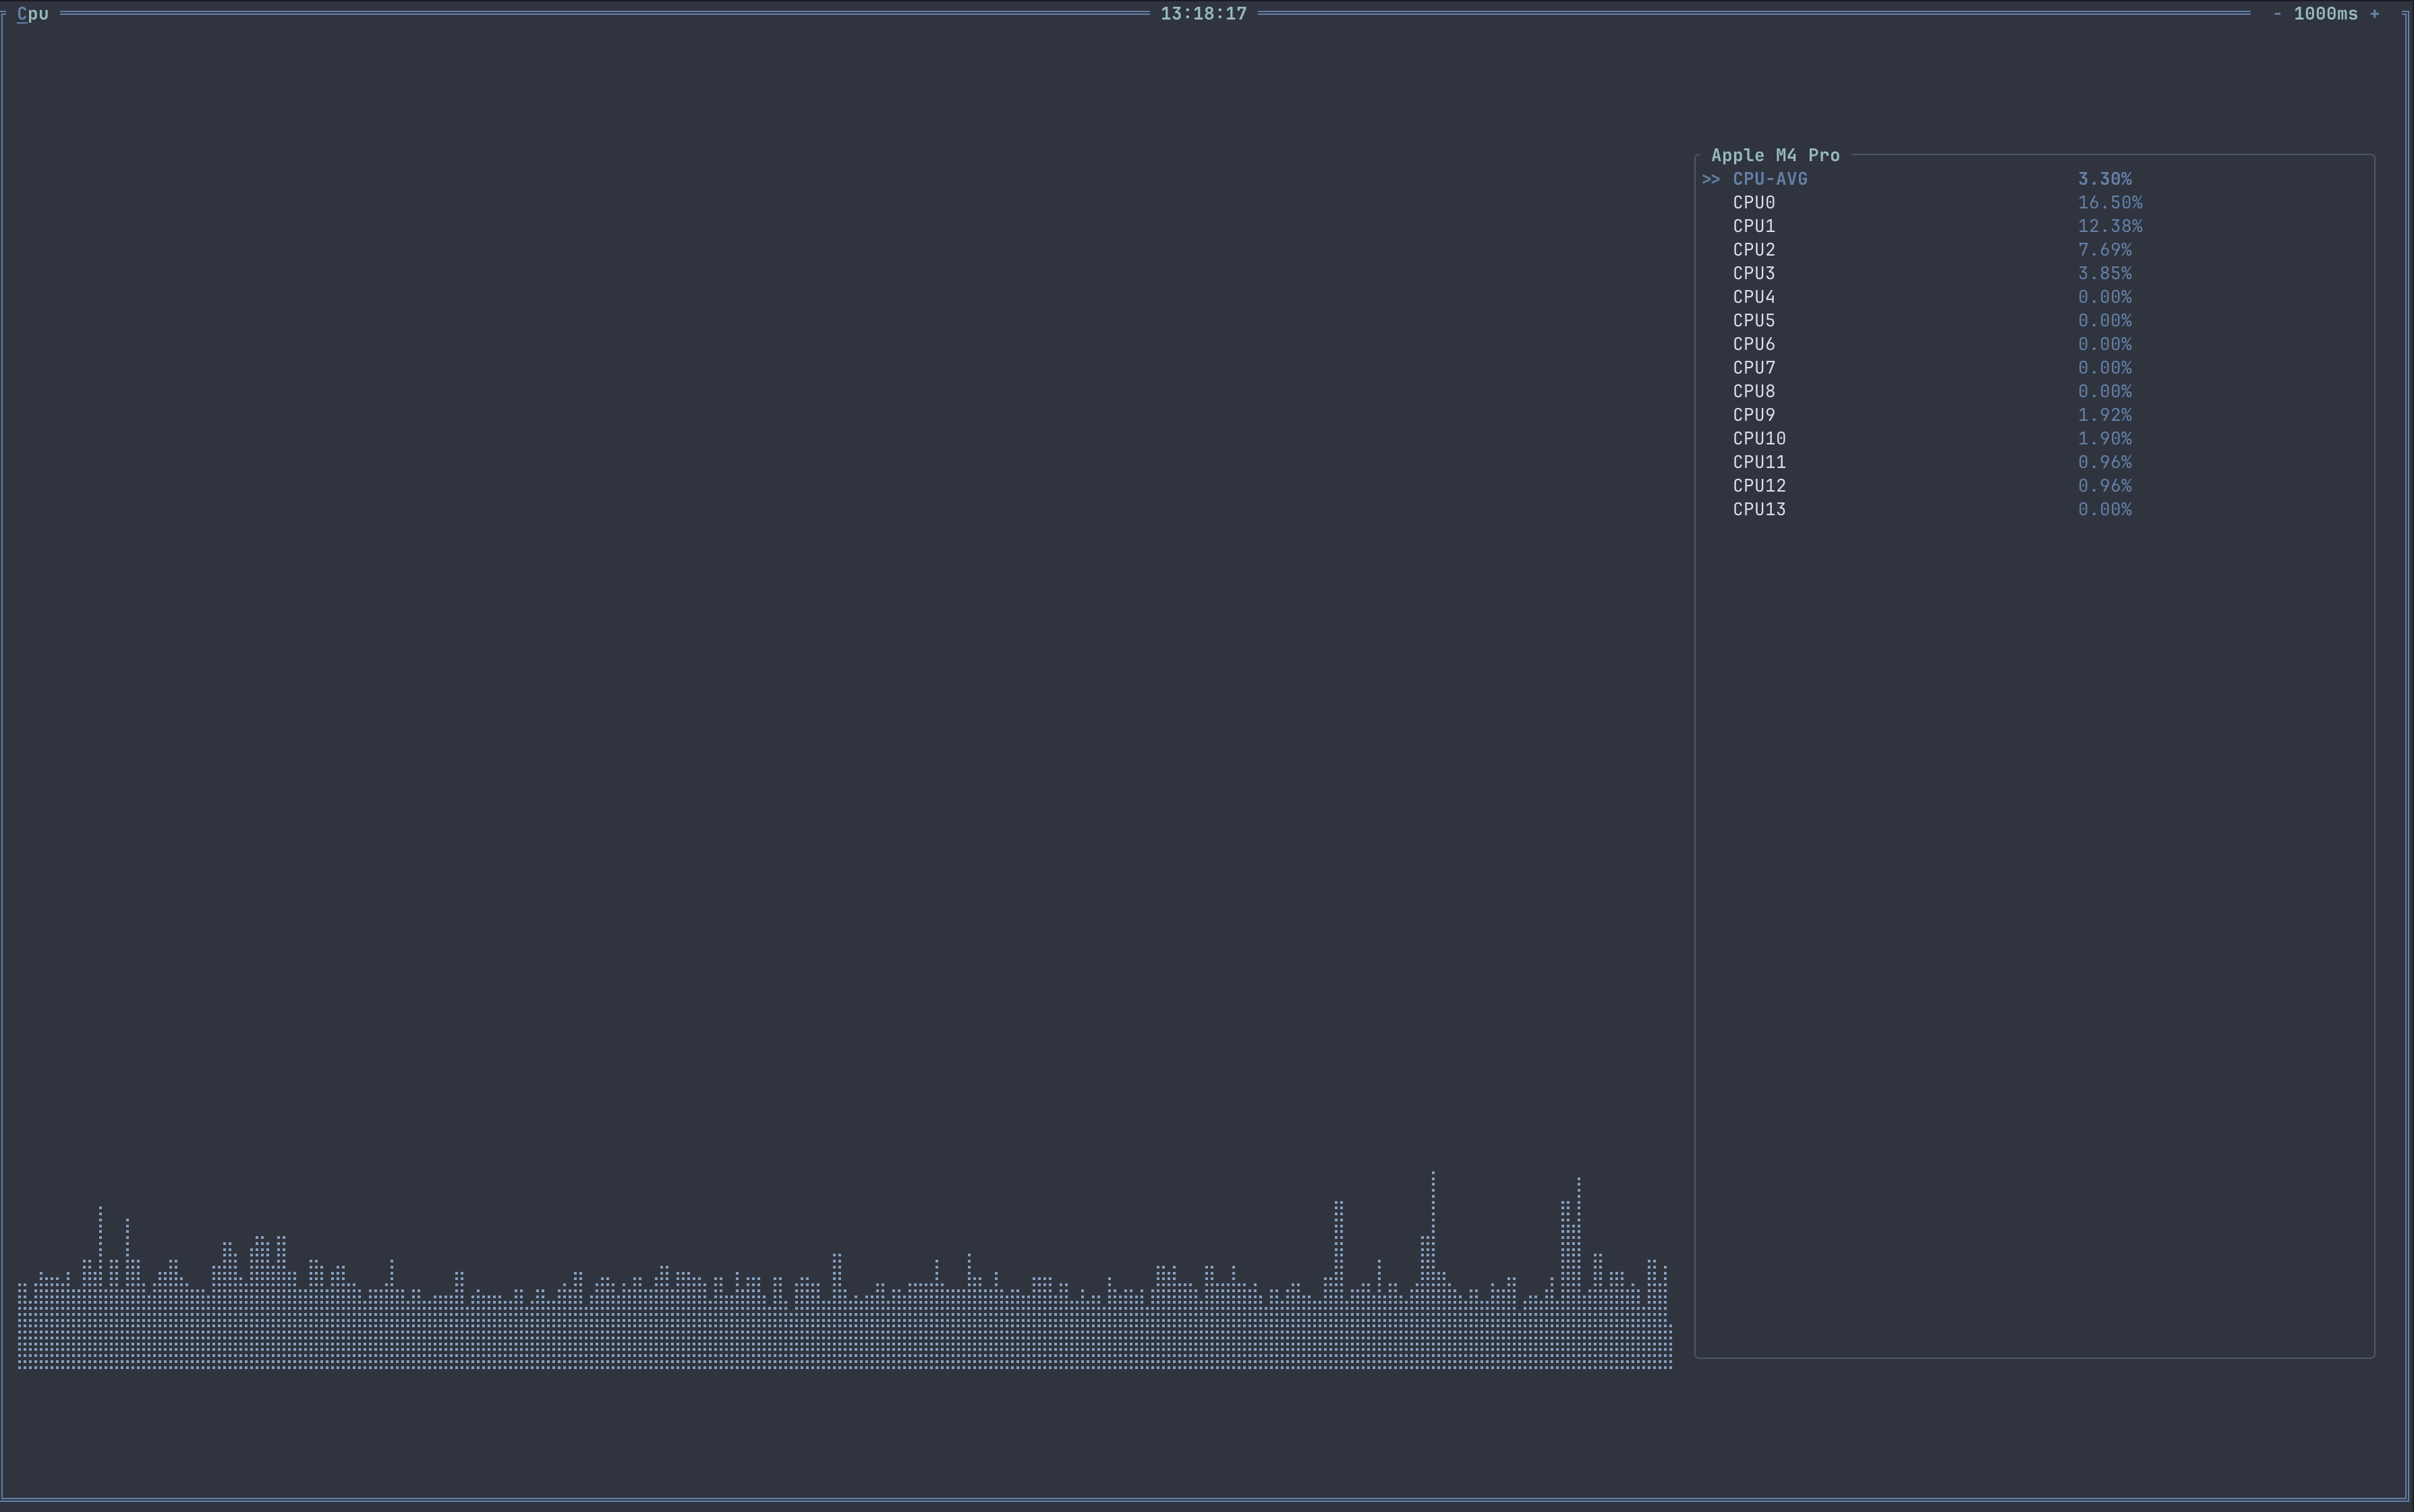Select CPU13 at bottom of core list
This screenshot has height=1512, width=2414.
(x=1758, y=509)
